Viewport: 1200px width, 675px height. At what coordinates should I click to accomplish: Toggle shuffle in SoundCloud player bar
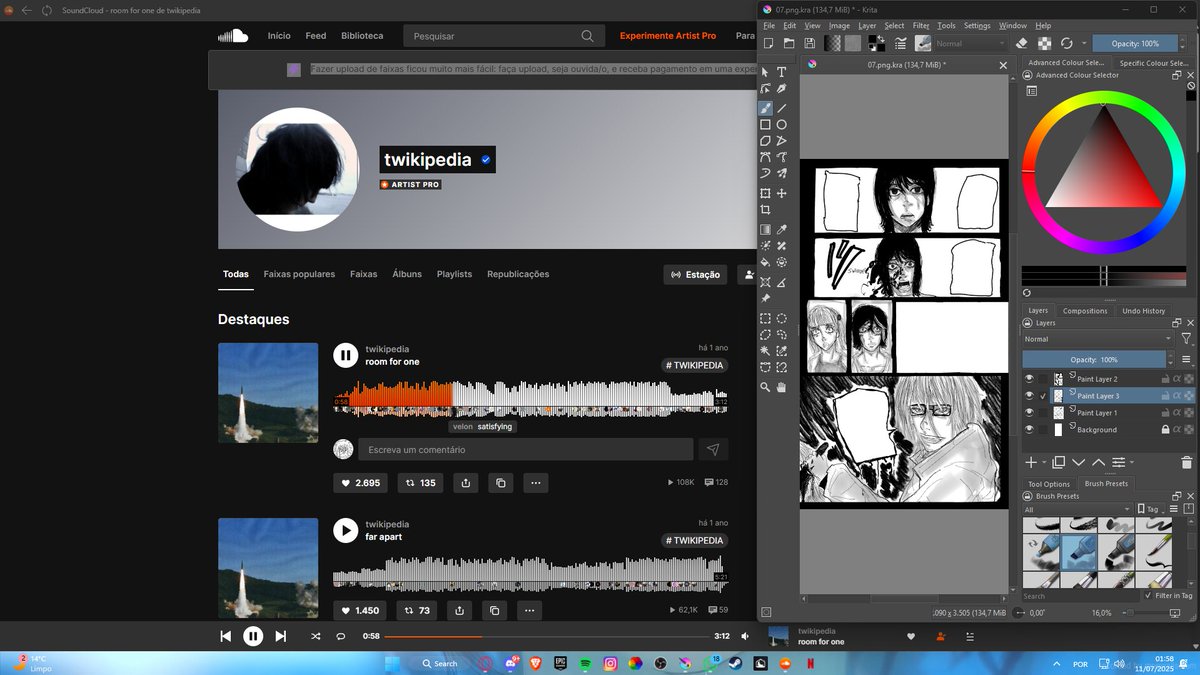tap(316, 636)
